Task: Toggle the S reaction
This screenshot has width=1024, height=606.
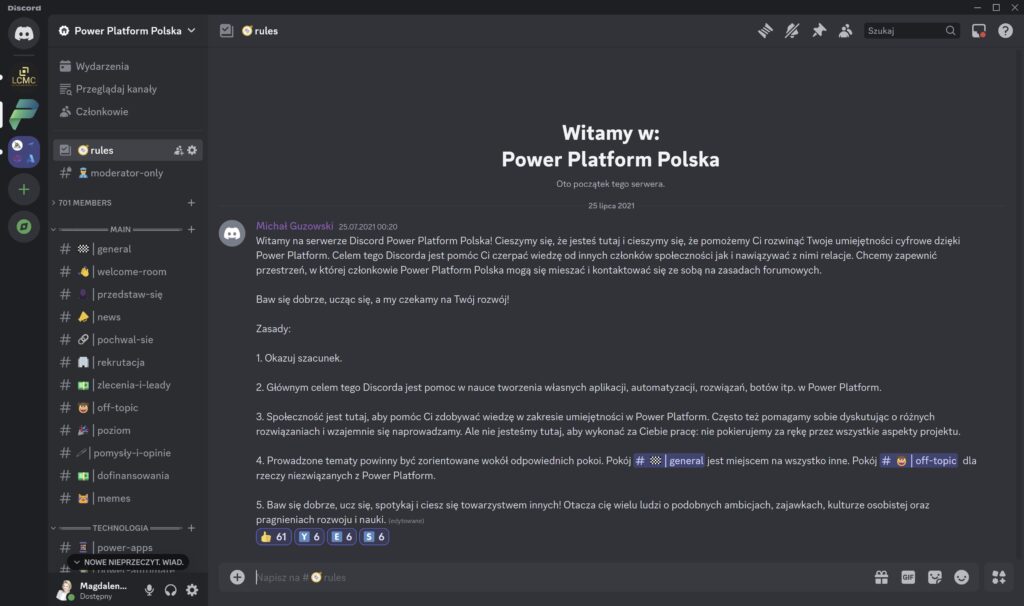Action: point(374,537)
